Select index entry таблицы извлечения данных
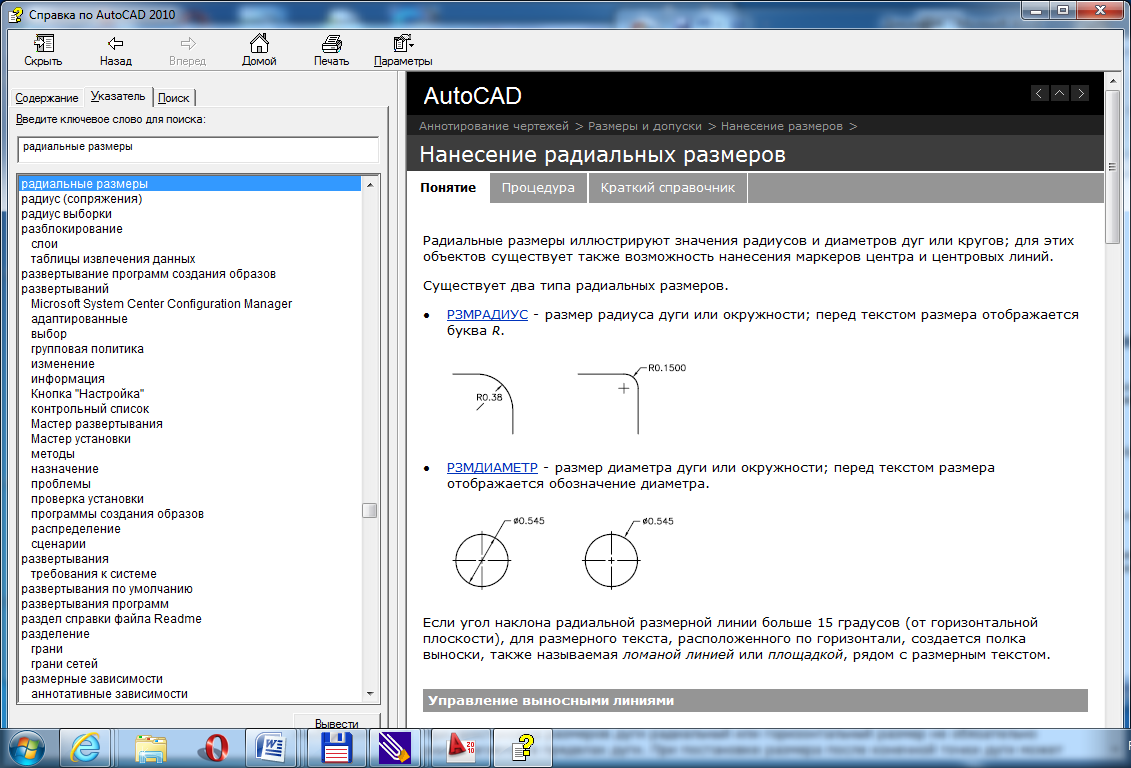 [113, 259]
